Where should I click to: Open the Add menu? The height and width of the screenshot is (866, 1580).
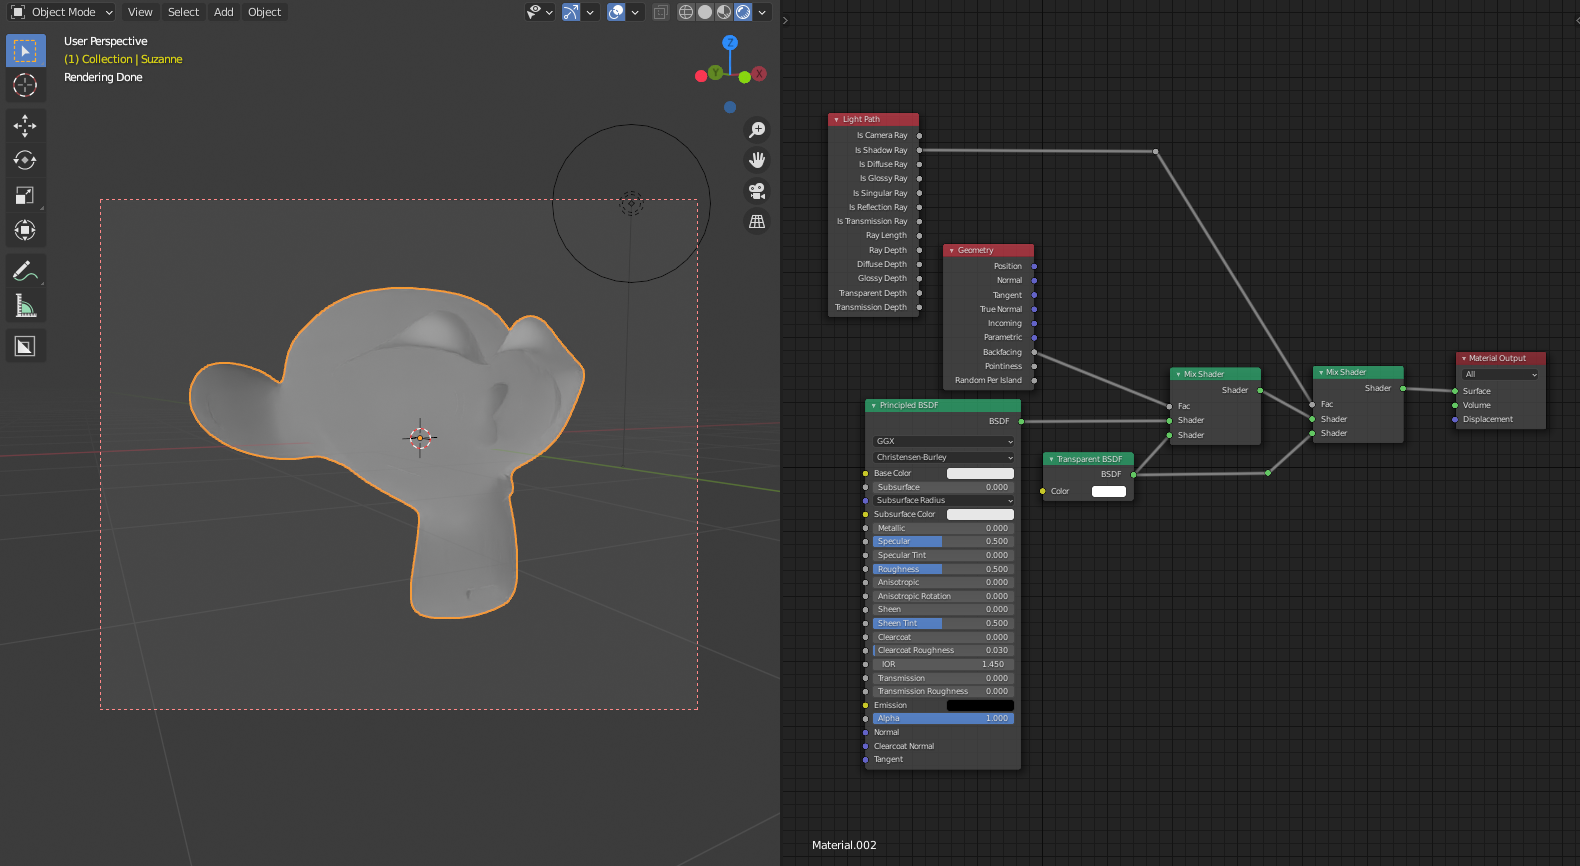click(224, 12)
